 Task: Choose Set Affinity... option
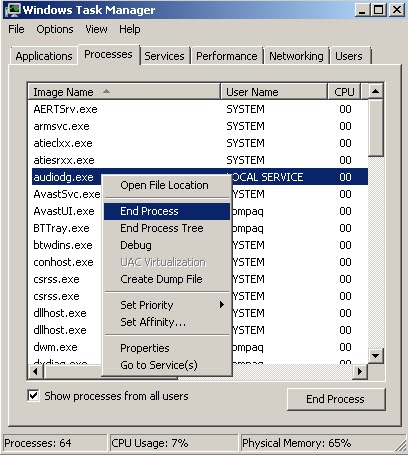pyautogui.click(x=167, y=322)
